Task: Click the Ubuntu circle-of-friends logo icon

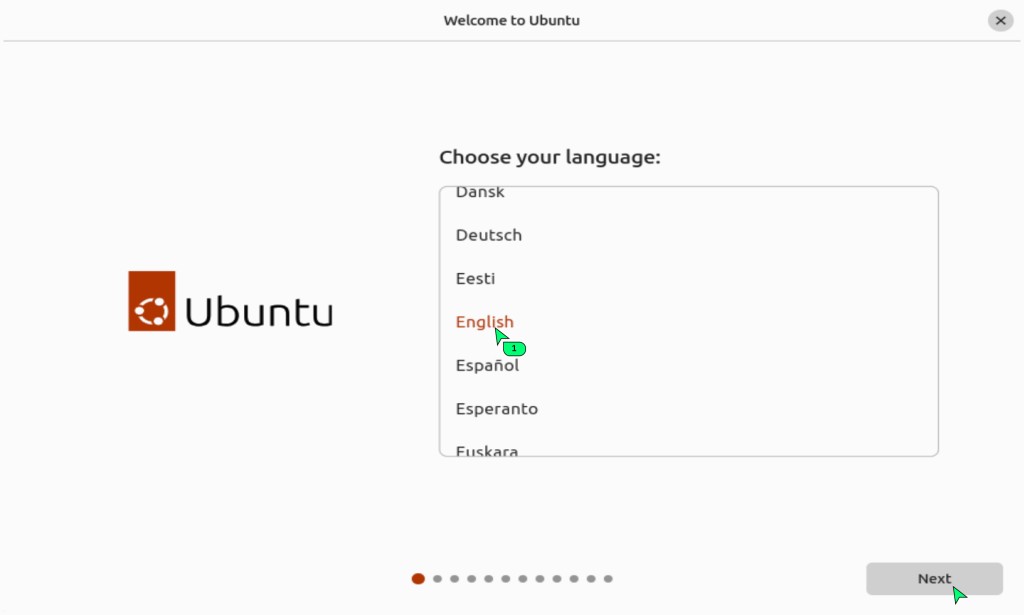Action: 152,301
